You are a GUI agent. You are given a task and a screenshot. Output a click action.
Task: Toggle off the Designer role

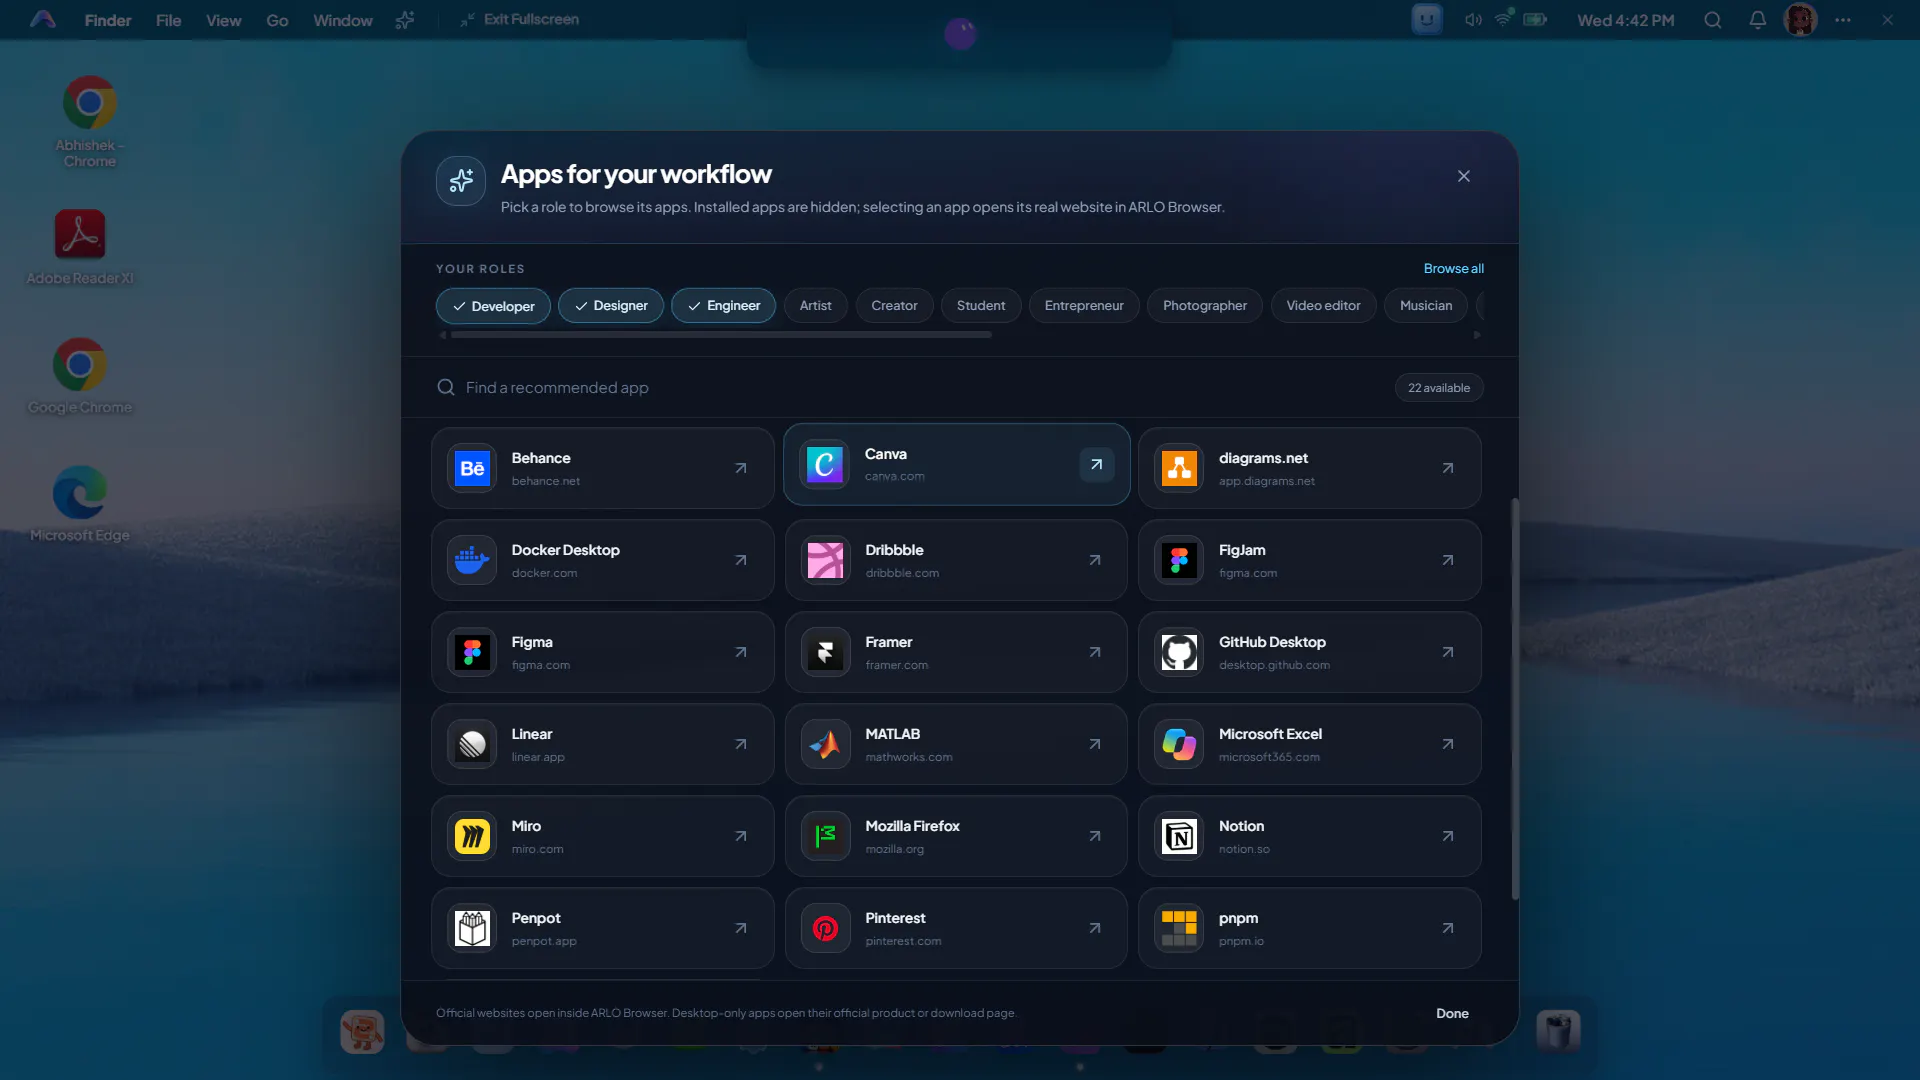[610, 306]
